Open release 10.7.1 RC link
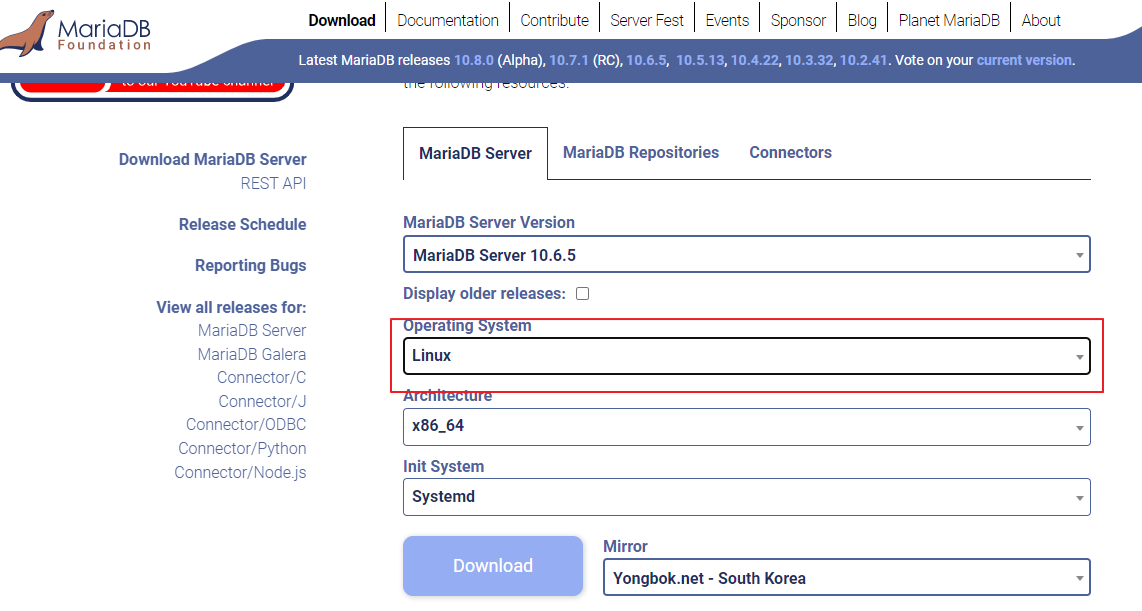The image size is (1142, 611). 569,60
